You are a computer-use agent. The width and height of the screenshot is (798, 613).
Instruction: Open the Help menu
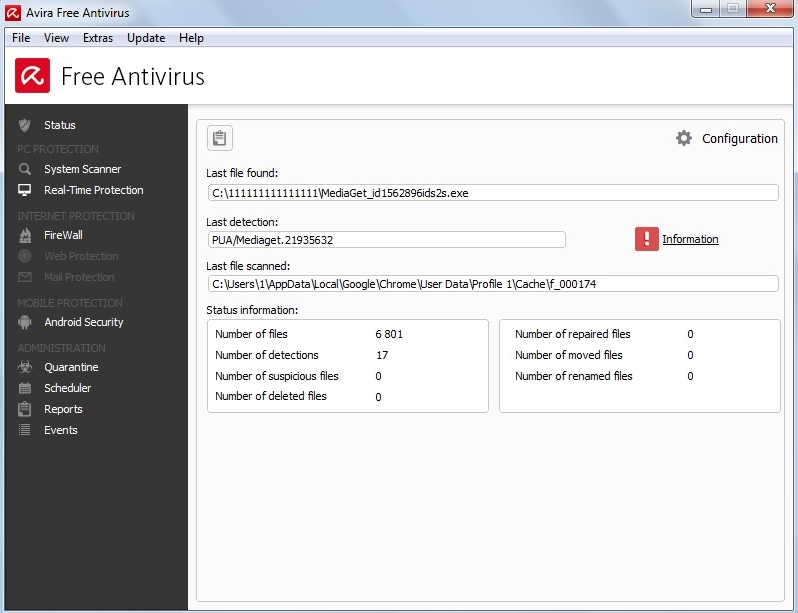click(191, 38)
